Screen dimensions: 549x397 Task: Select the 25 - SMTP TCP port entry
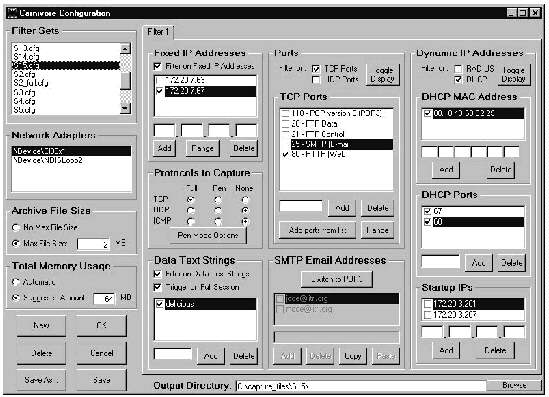[341, 144]
